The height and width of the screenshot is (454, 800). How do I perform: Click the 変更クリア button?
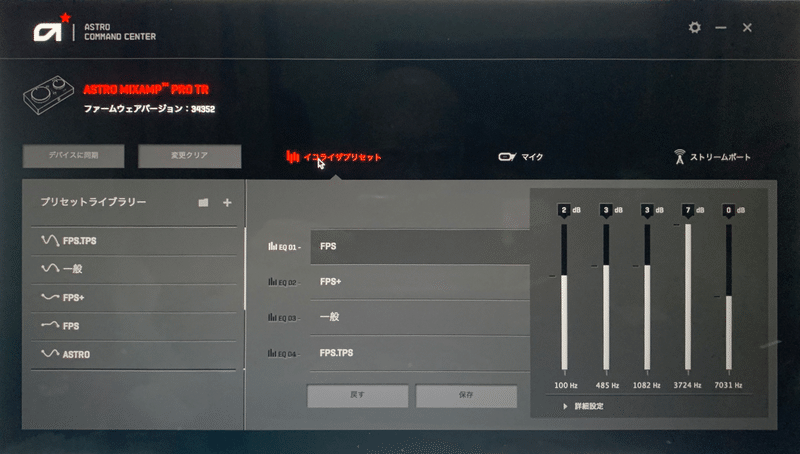coord(189,156)
